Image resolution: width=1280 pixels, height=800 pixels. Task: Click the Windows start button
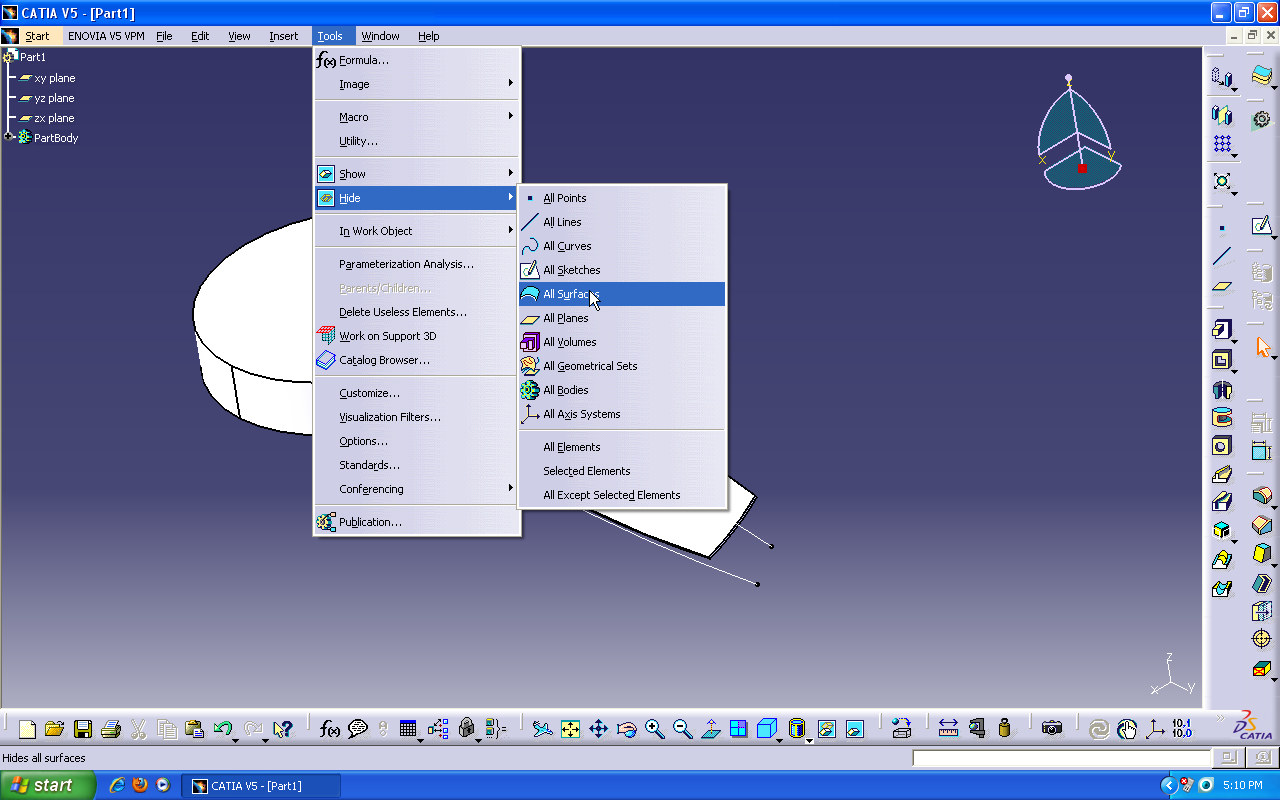[x=48, y=785]
